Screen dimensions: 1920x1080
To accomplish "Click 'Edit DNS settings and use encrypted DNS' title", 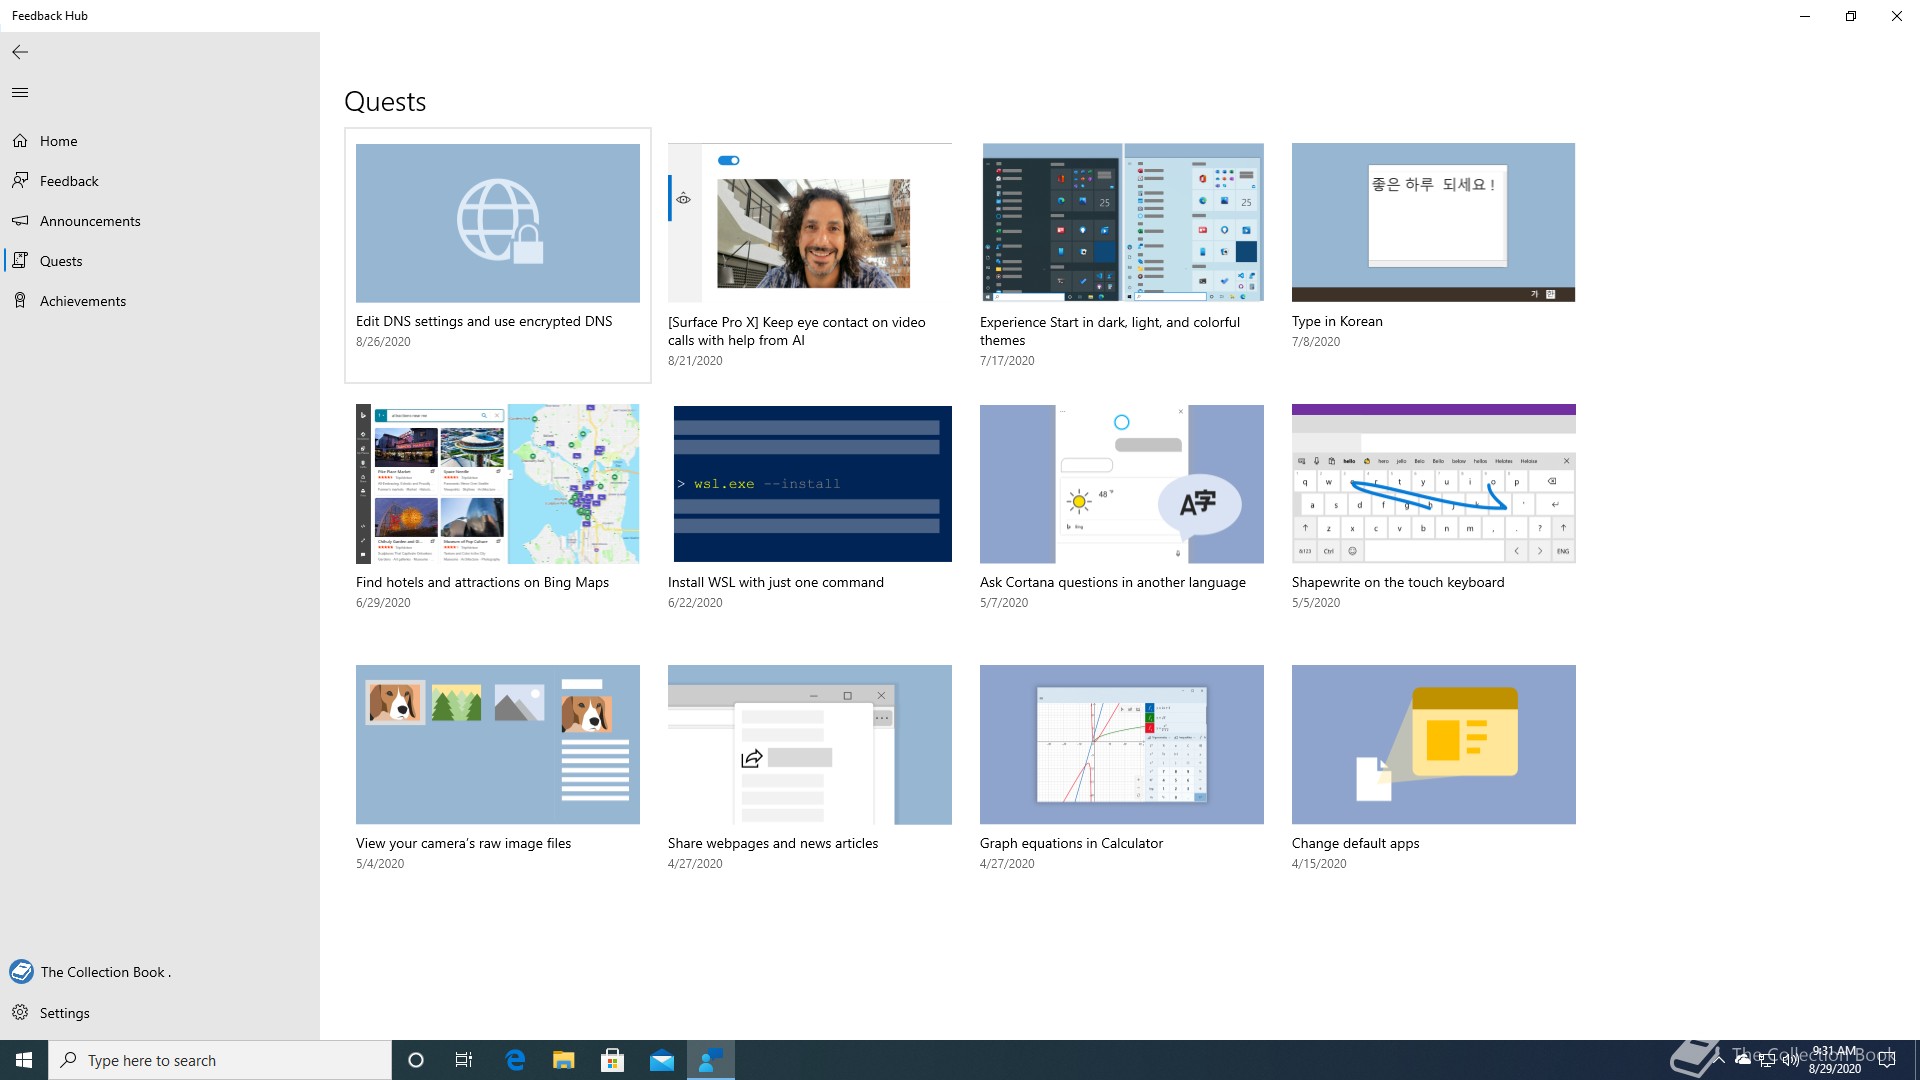I will [484, 321].
